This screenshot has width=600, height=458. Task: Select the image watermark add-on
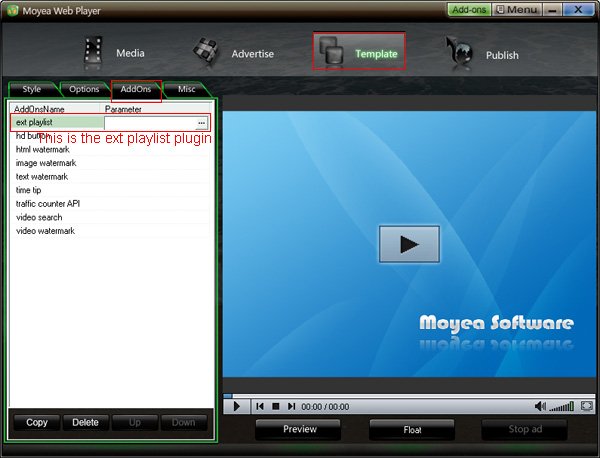[x=110, y=163]
